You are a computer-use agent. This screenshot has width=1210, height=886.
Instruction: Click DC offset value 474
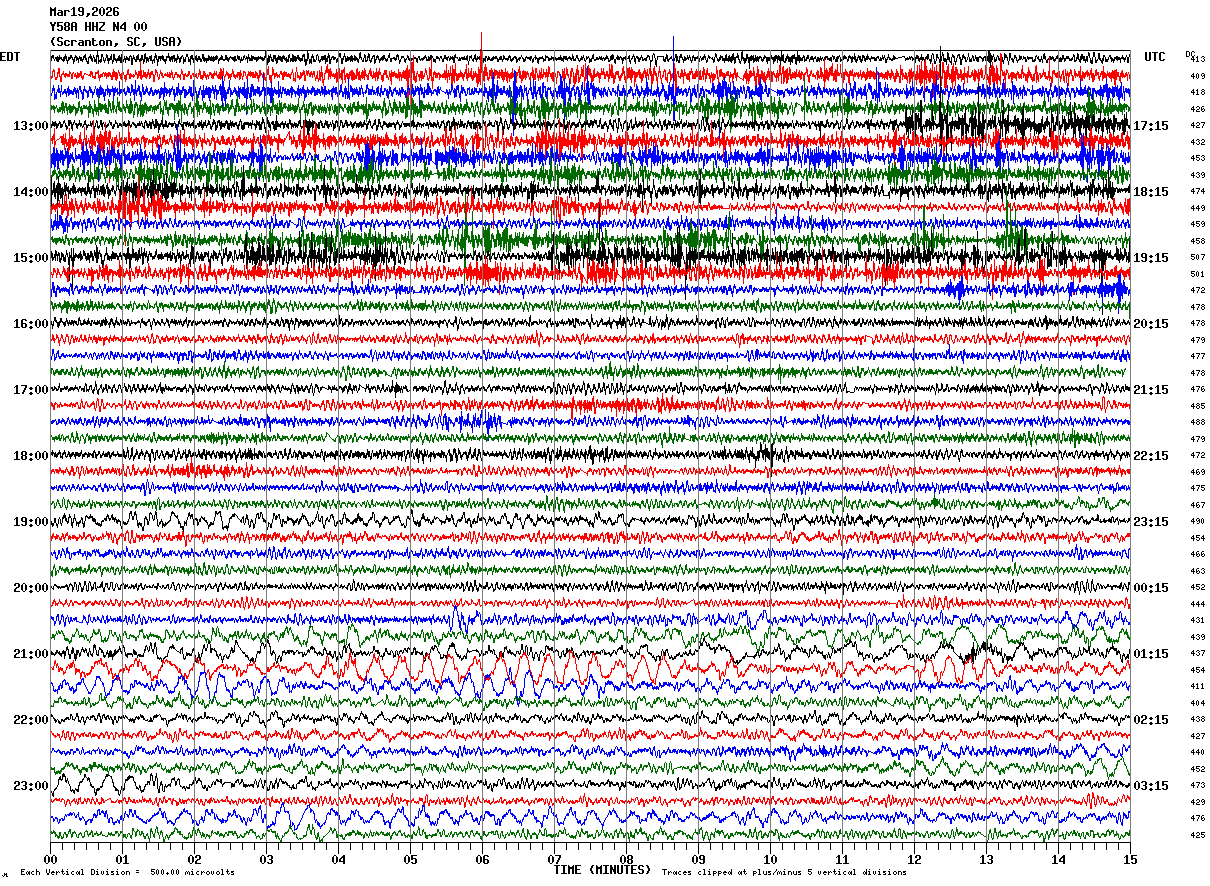[1197, 191]
